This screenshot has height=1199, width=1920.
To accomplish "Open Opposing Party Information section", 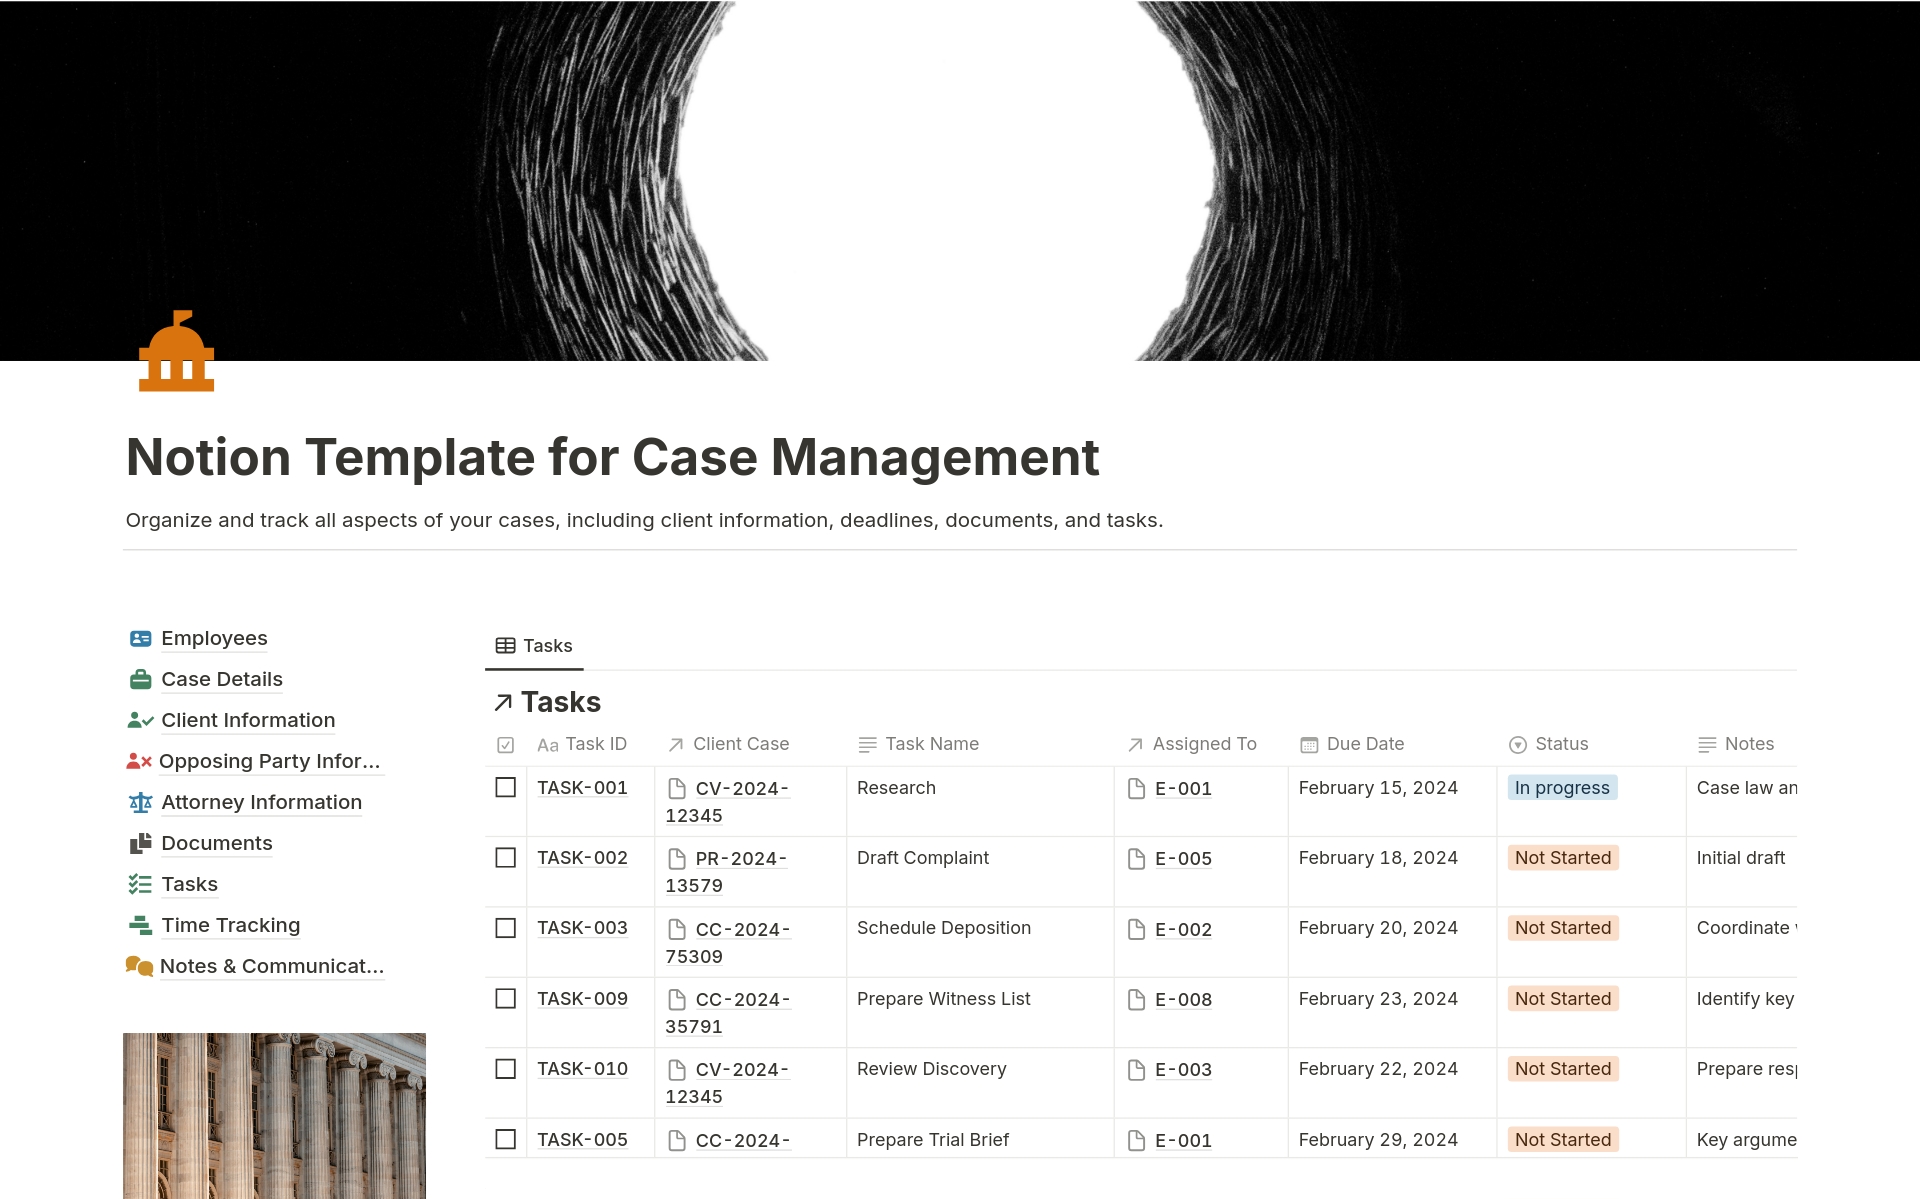I will 254,761.
